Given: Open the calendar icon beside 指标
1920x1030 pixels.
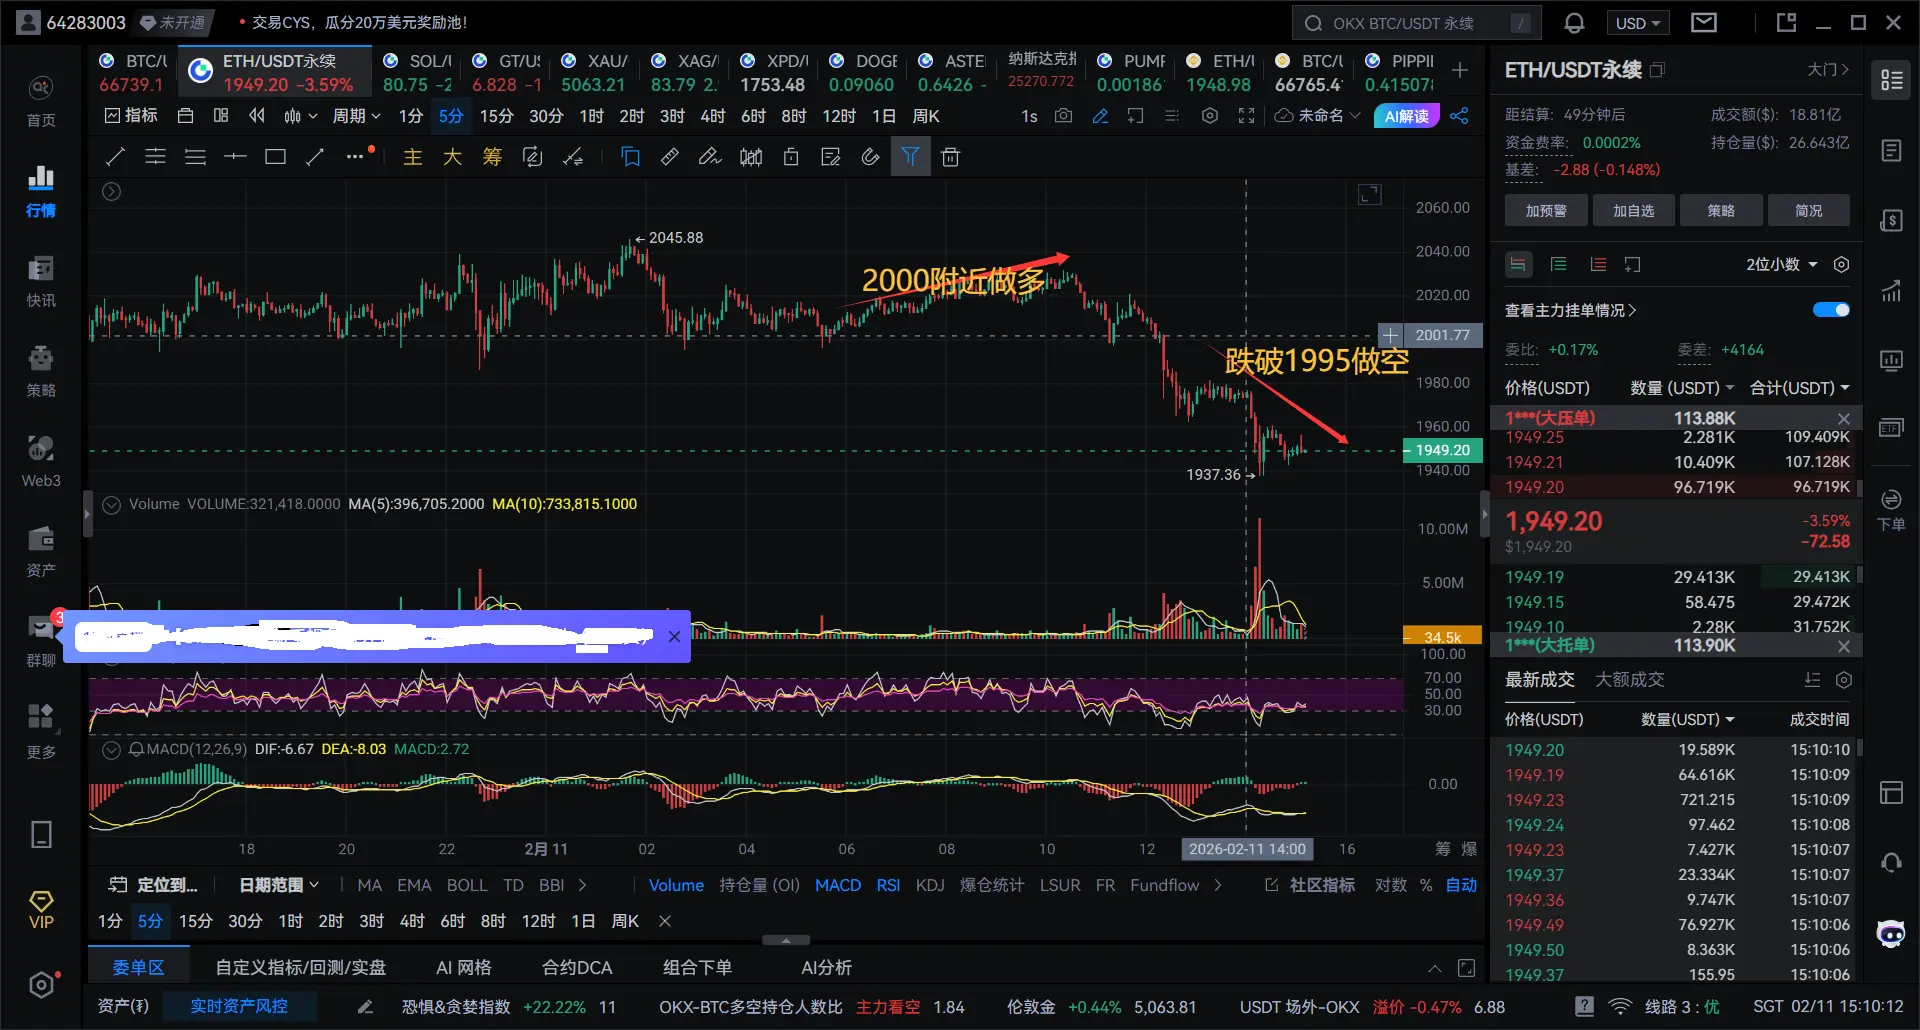Looking at the screenshot, I should click(185, 116).
